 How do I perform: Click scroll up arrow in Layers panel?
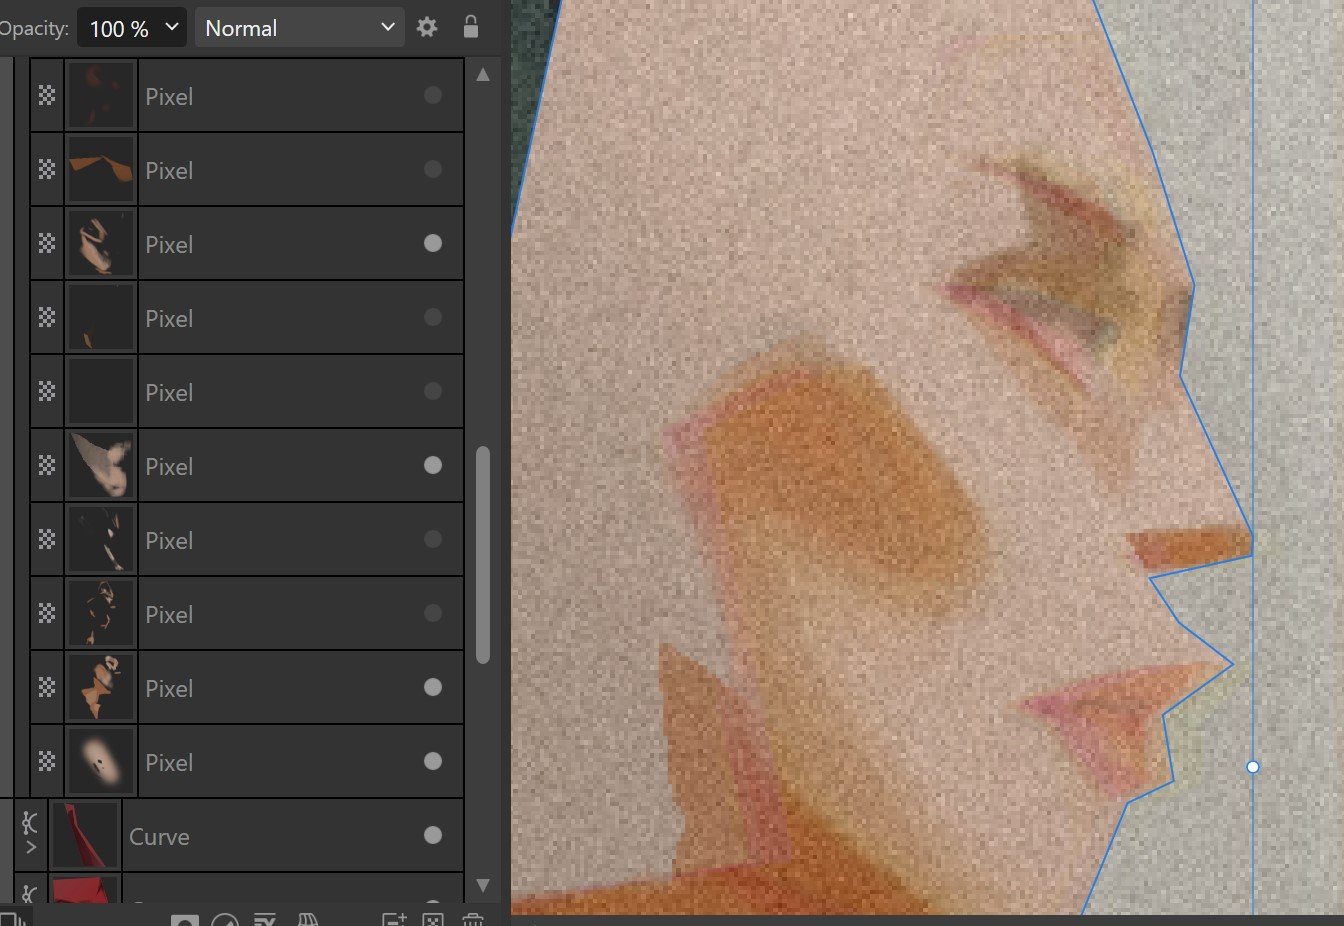(x=483, y=75)
